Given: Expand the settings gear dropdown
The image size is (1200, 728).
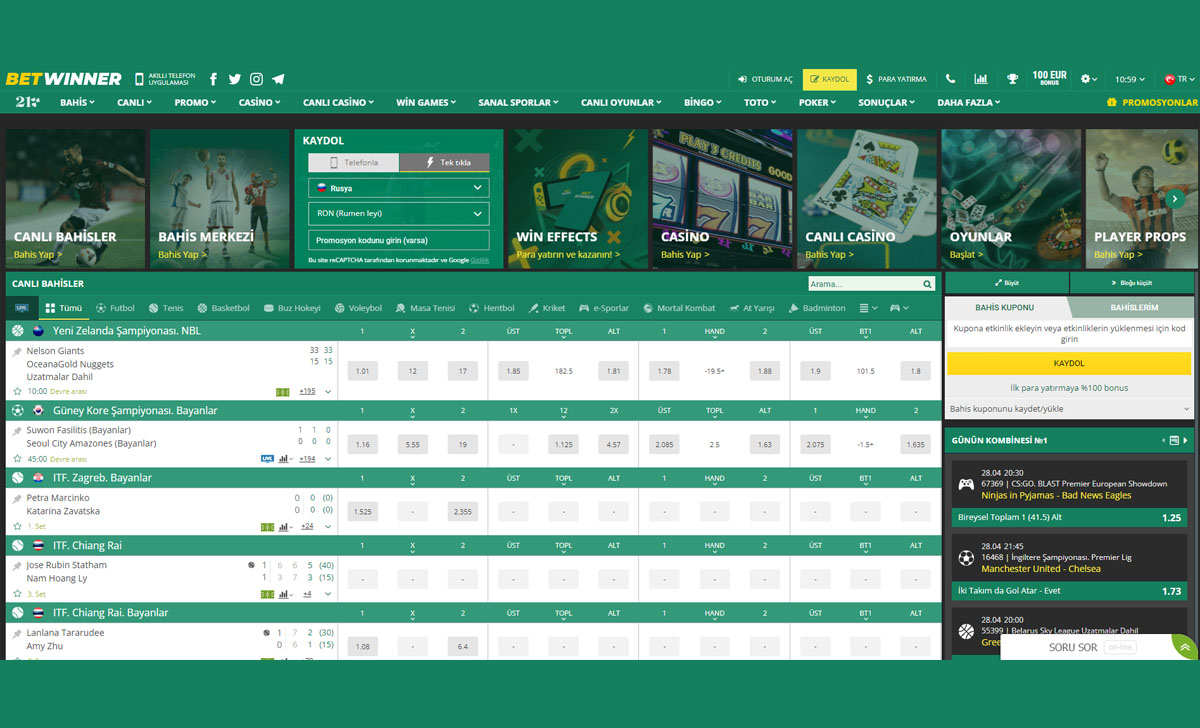Looking at the screenshot, I should tap(1088, 79).
